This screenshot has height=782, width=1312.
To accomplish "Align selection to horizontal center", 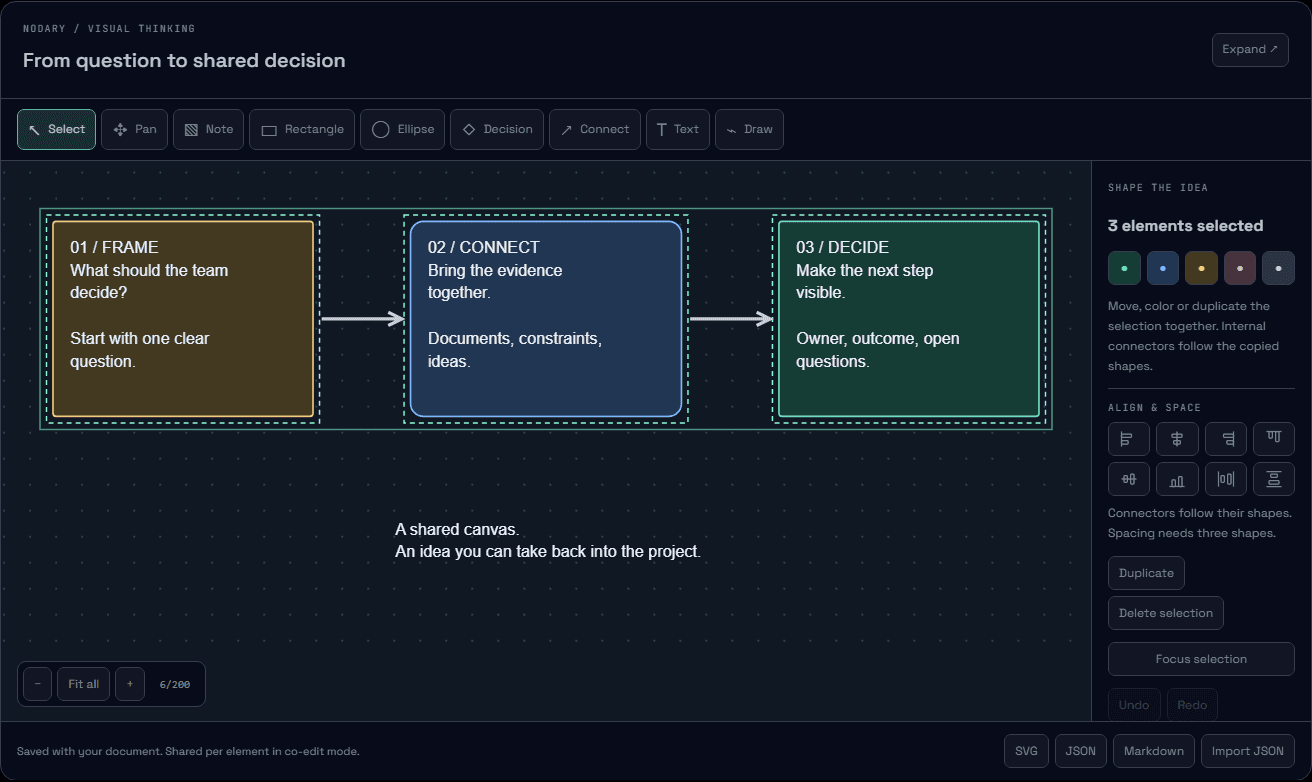I will (x=1177, y=439).
